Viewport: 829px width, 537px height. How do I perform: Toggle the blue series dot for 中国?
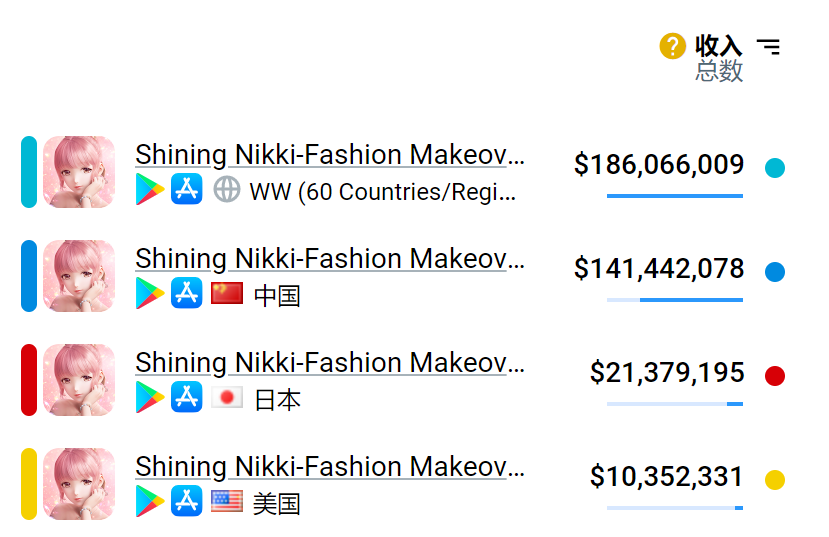(x=774, y=271)
